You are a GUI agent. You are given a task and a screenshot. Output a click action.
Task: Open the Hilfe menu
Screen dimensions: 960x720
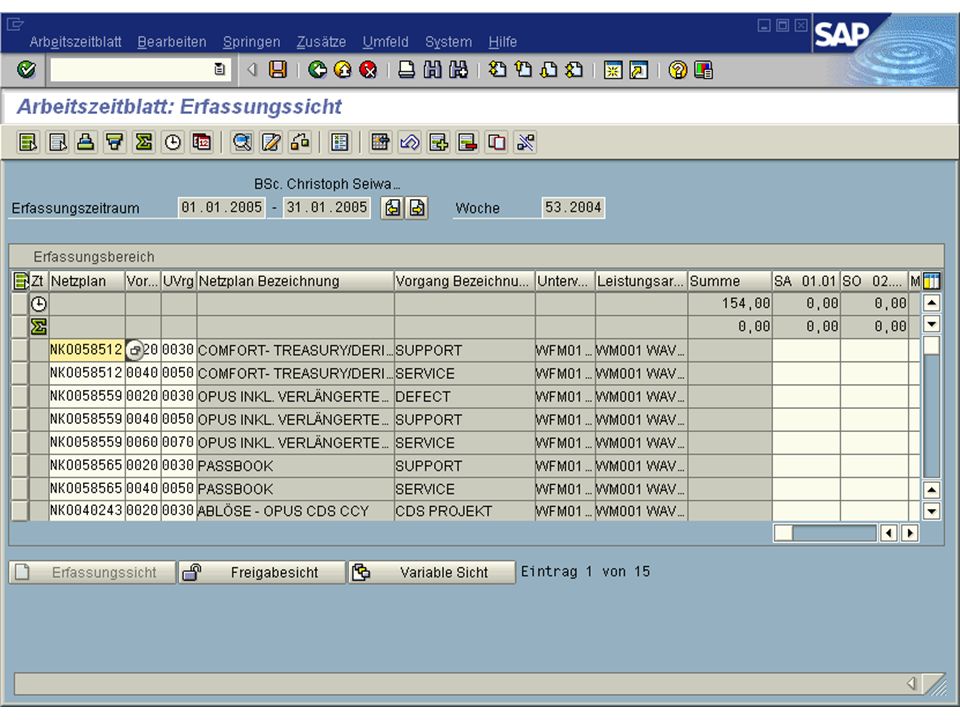(x=503, y=42)
